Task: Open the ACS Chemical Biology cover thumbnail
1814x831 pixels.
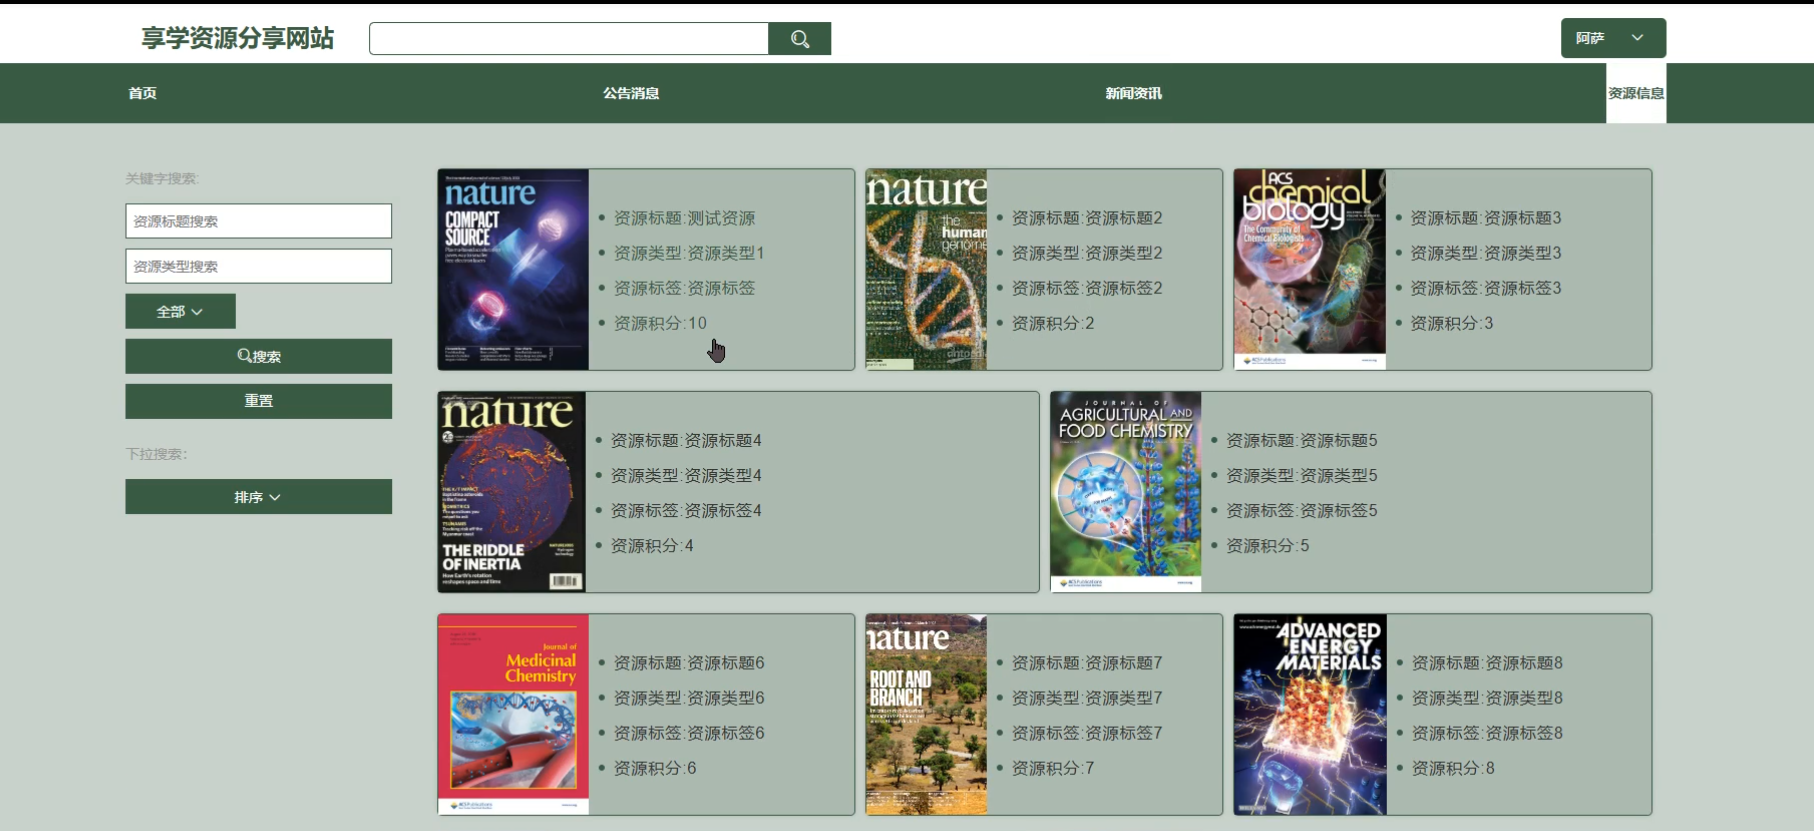Action: (x=1310, y=270)
